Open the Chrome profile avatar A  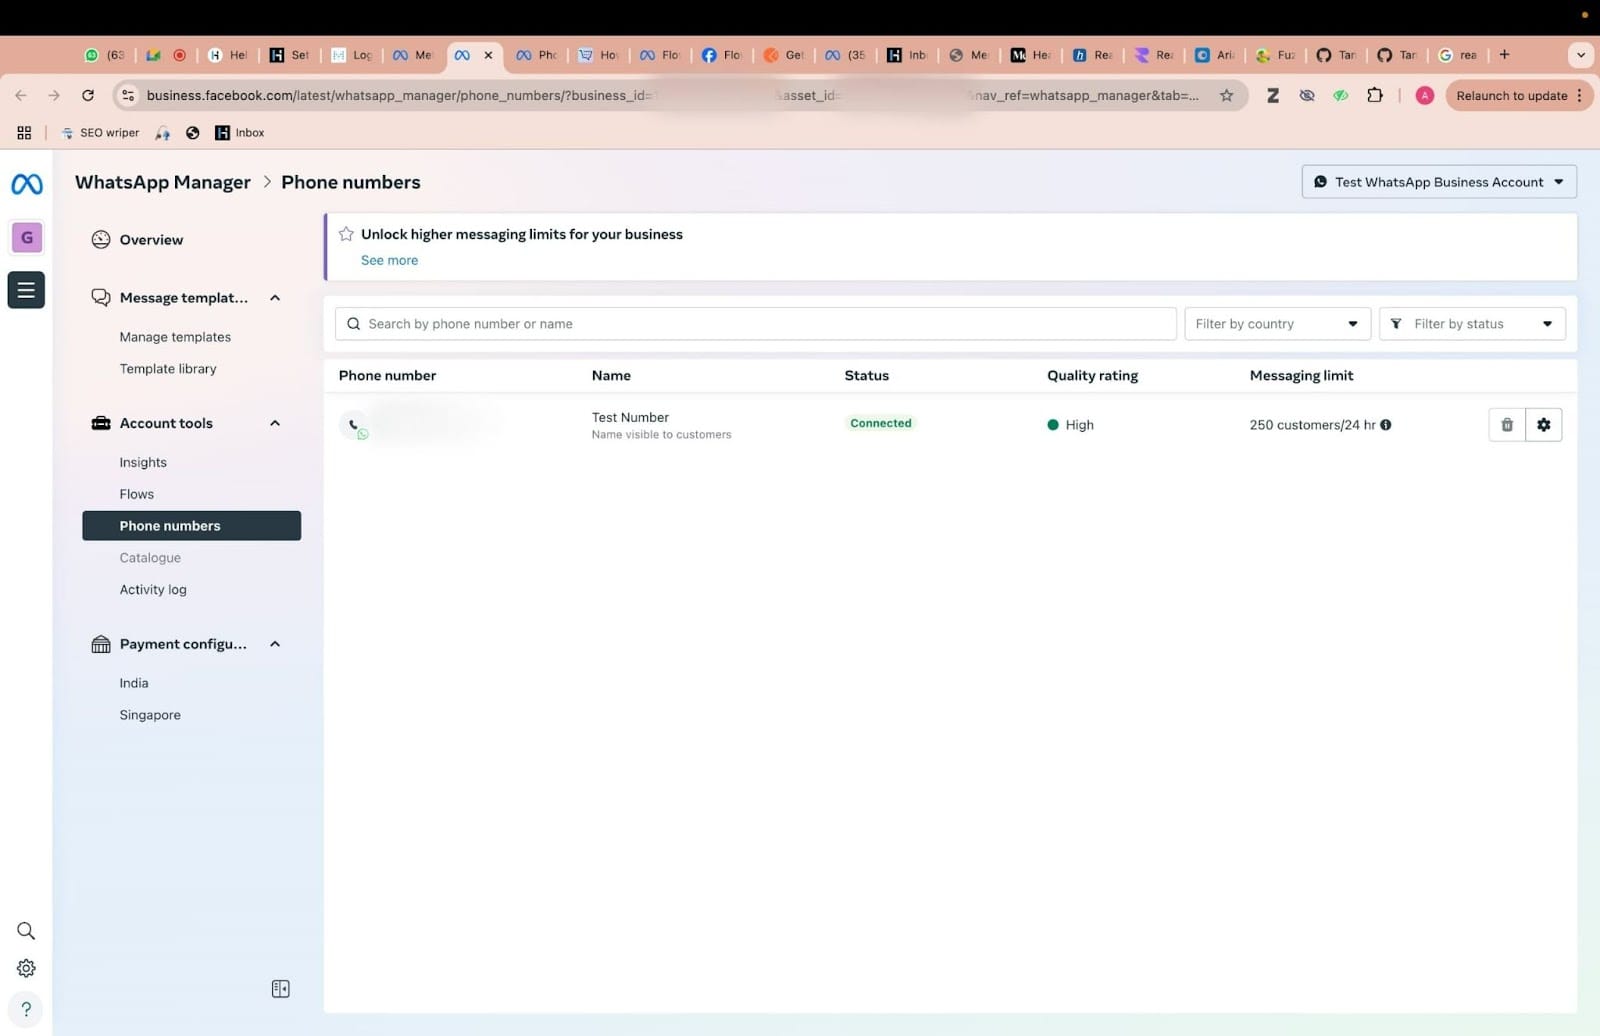(x=1425, y=96)
